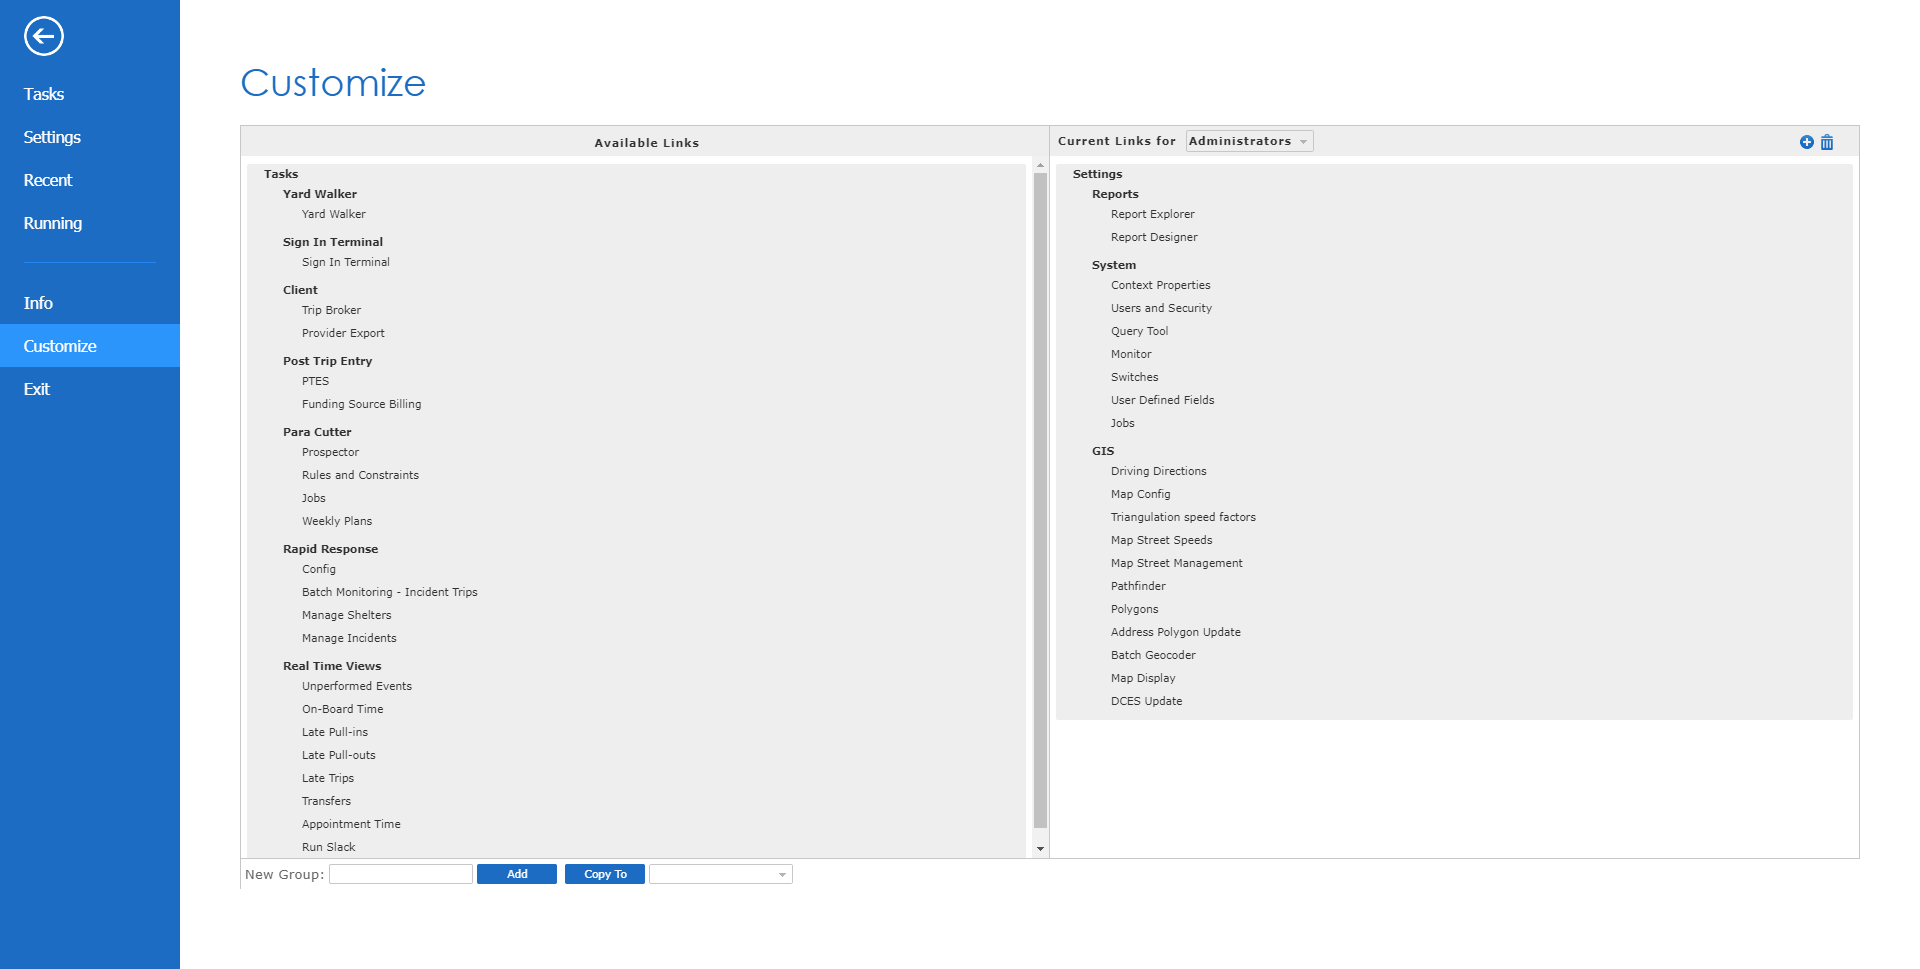Click Info in the sidebar
1920x969 pixels.
(39, 302)
